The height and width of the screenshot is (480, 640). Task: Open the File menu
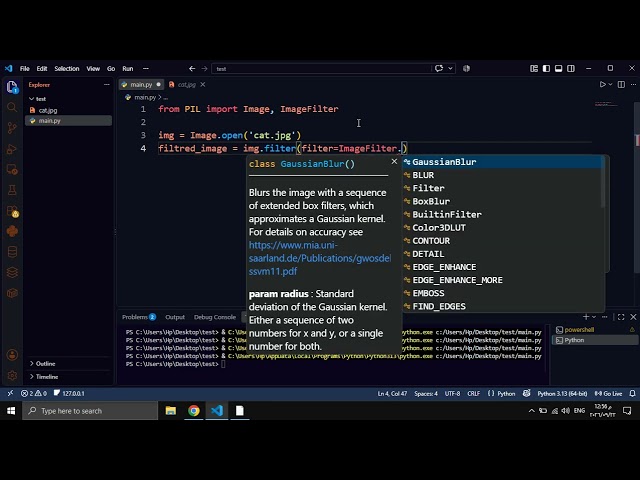[x=24, y=69]
